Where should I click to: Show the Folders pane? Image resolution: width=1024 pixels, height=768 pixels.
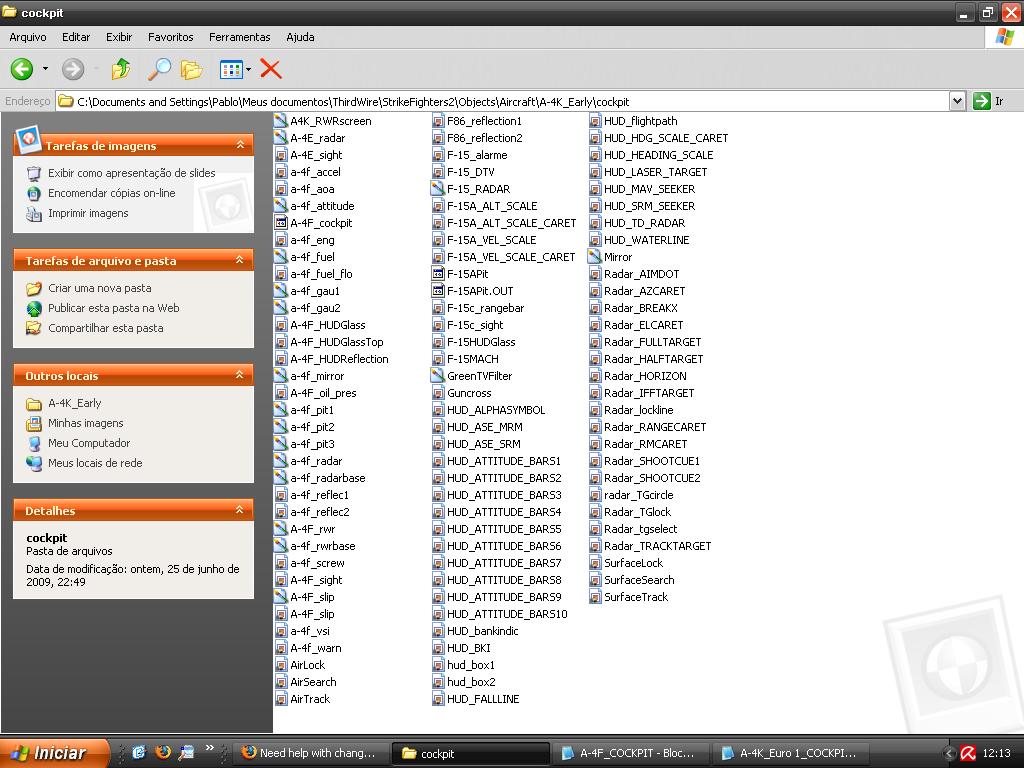click(x=191, y=69)
